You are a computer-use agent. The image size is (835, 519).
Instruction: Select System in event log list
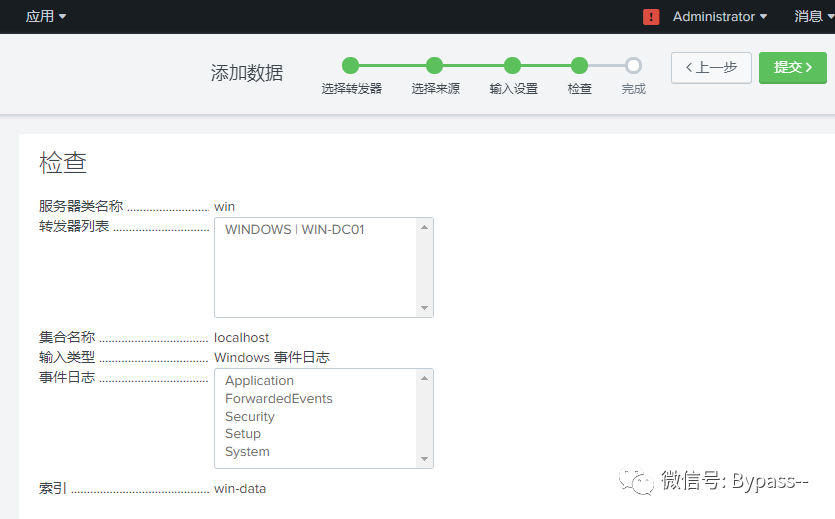tap(247, 451)
